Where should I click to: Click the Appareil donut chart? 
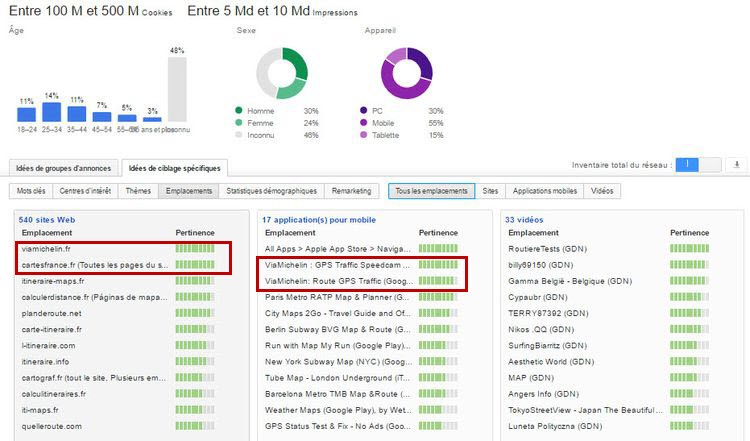407,73
